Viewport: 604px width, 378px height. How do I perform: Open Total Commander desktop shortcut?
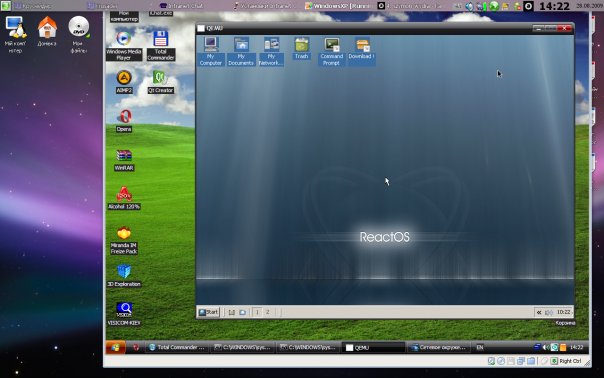(161, 46)
